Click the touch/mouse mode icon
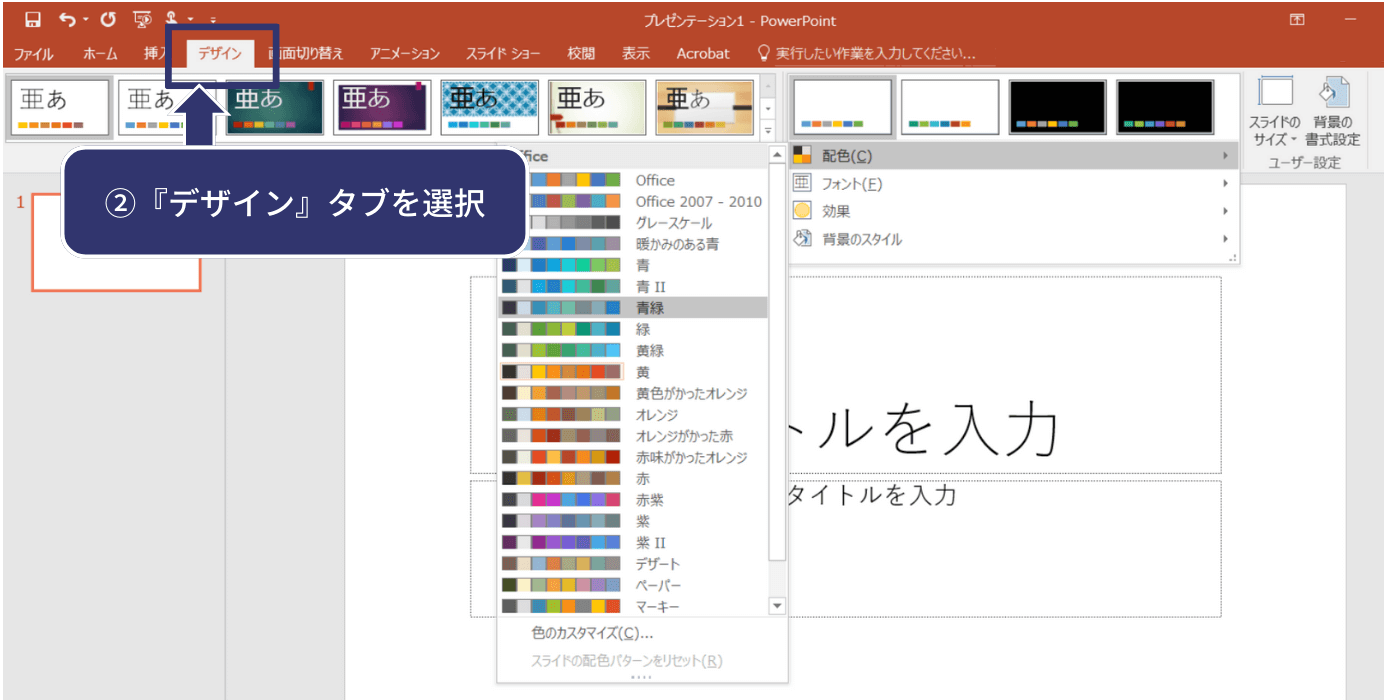 [170, 18]
